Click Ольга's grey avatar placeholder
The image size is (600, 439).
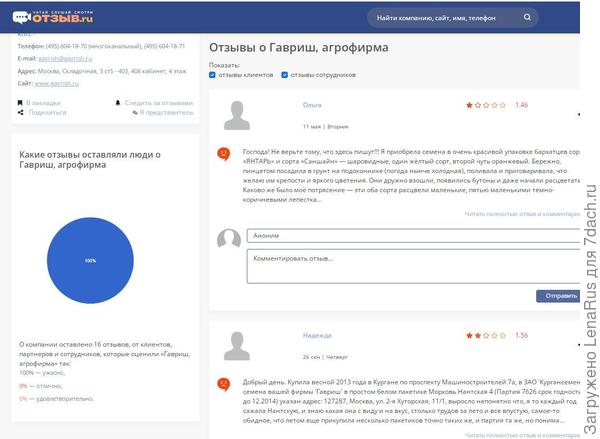(x=237, y=115)
